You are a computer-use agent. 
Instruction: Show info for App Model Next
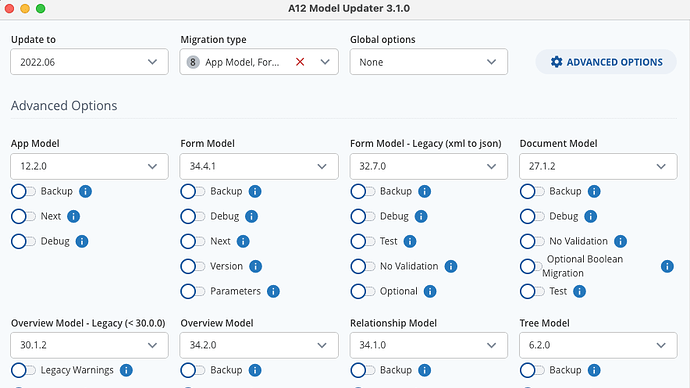pyautogui.click(x=73, y=216)
